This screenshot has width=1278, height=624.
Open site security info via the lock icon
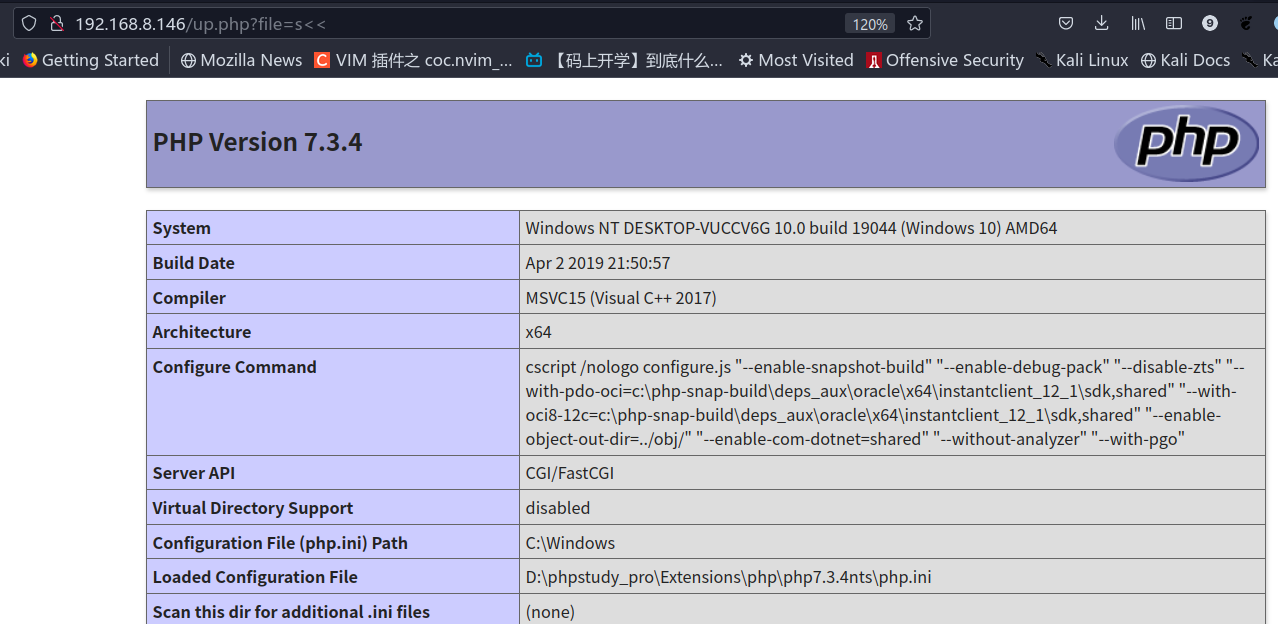[56, 23]
